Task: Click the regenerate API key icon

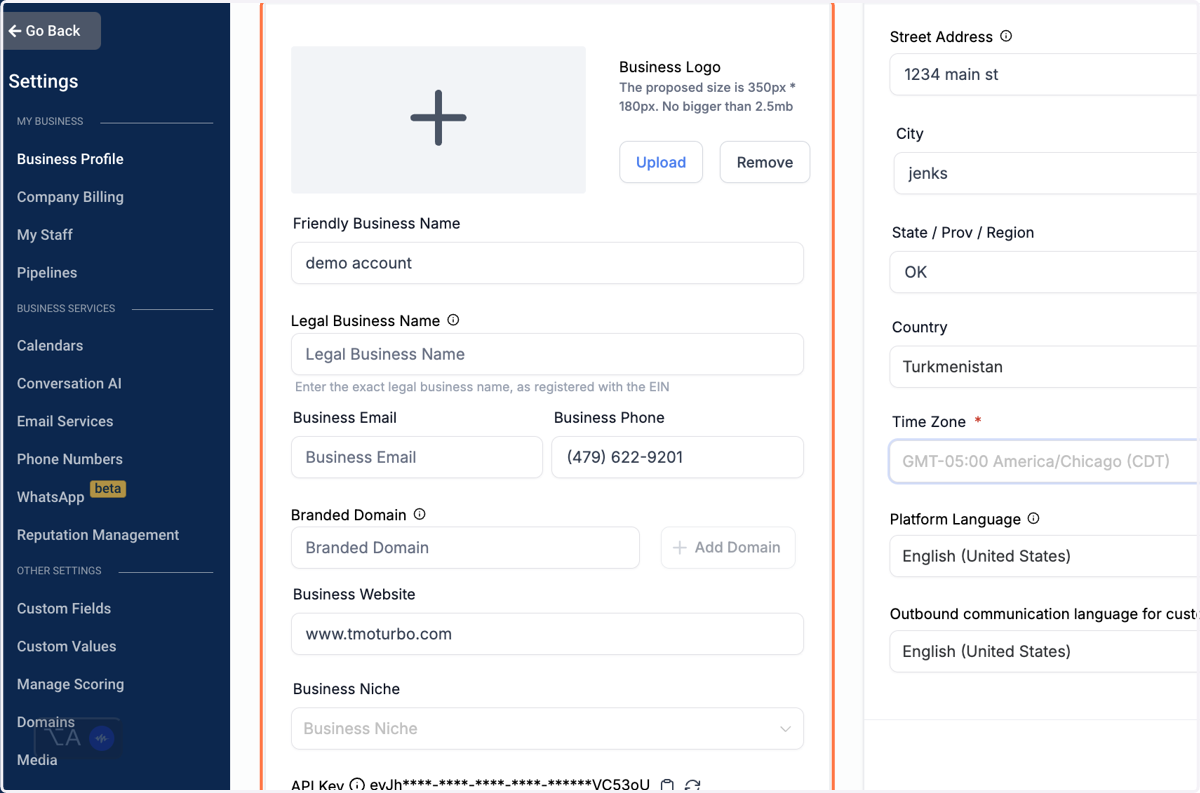Action: 692,785
